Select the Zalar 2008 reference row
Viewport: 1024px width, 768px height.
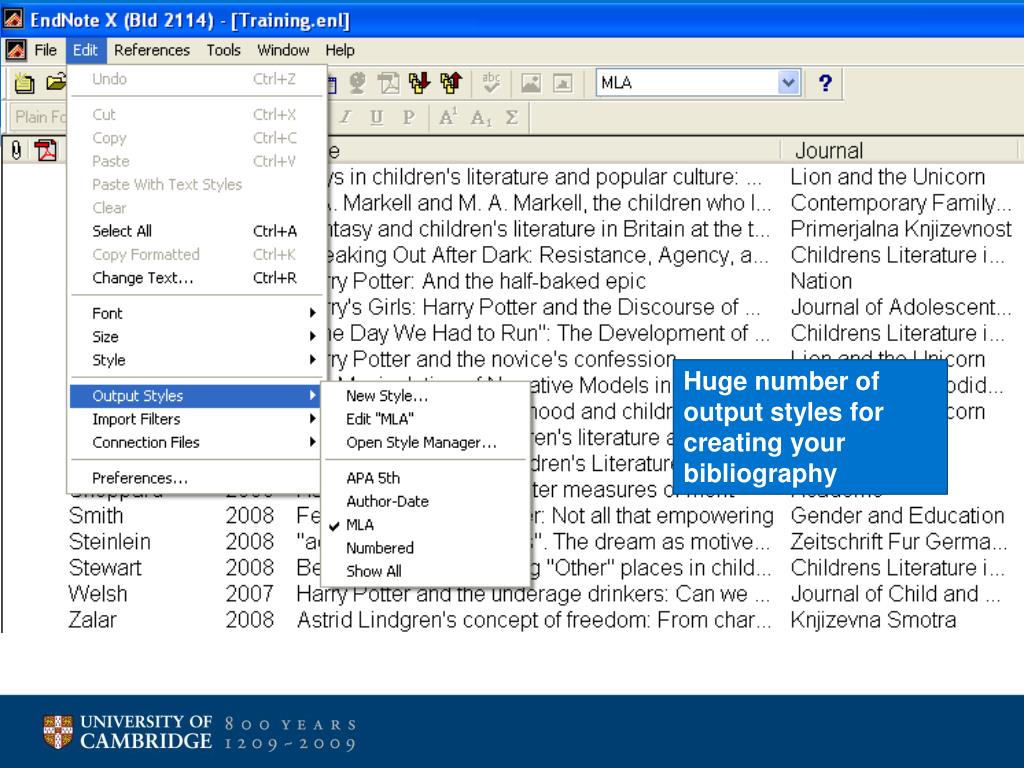(511, 620)
